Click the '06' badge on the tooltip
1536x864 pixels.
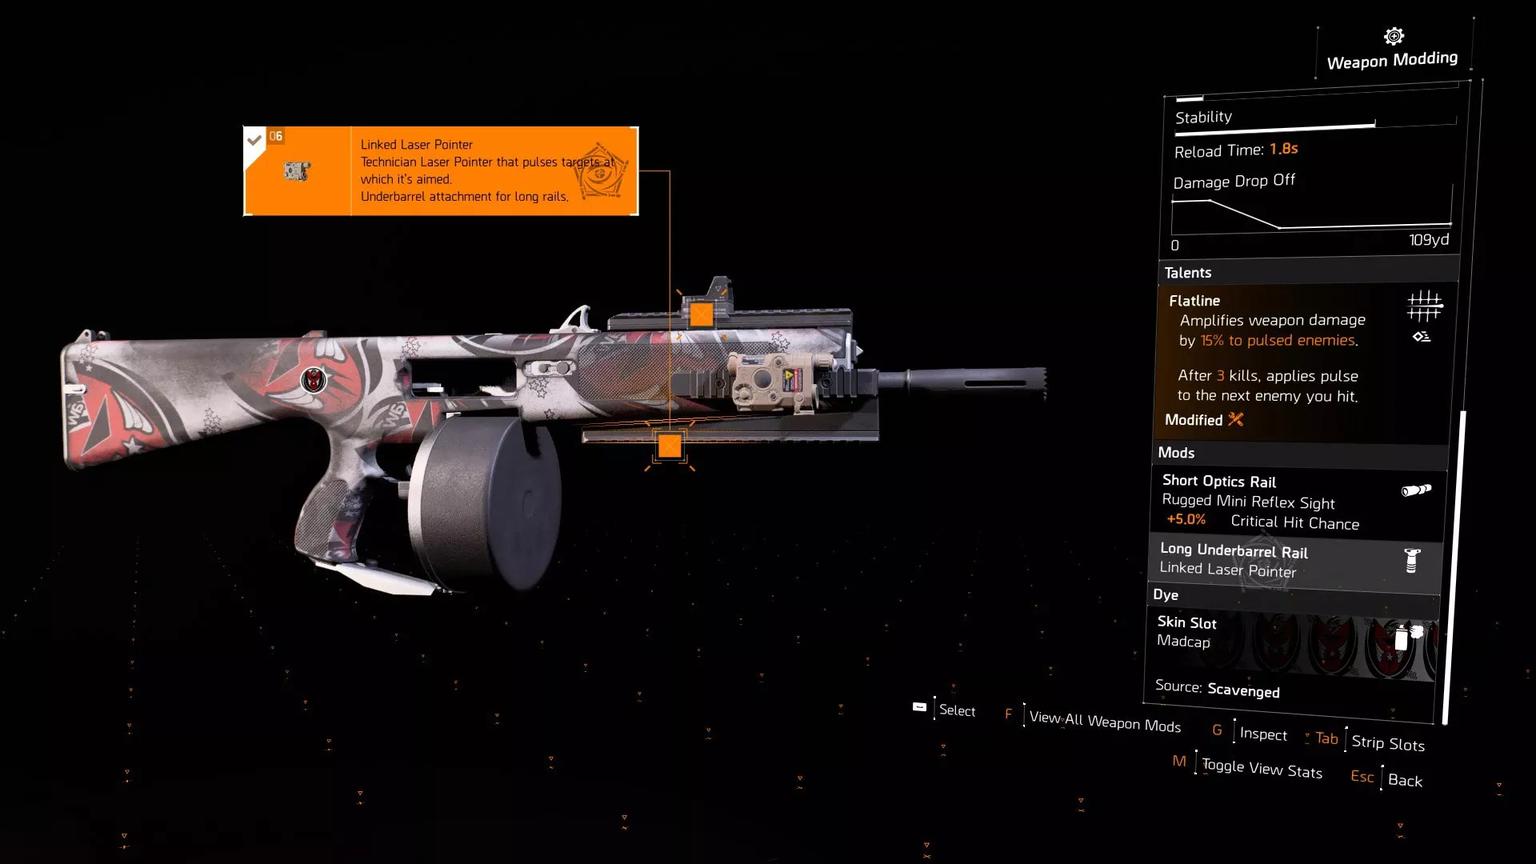click(276, 136)
